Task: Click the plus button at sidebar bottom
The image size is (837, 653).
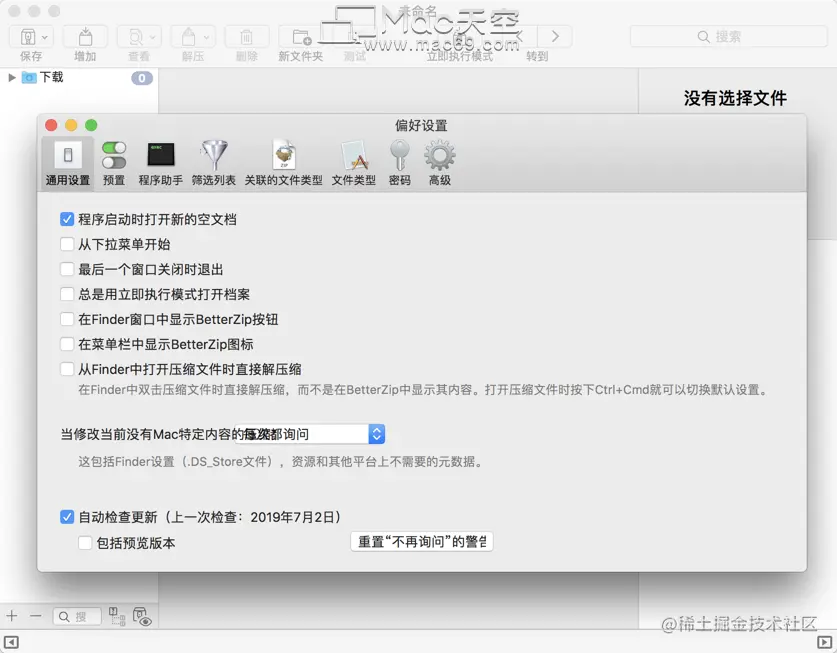Action: point(12,616)
